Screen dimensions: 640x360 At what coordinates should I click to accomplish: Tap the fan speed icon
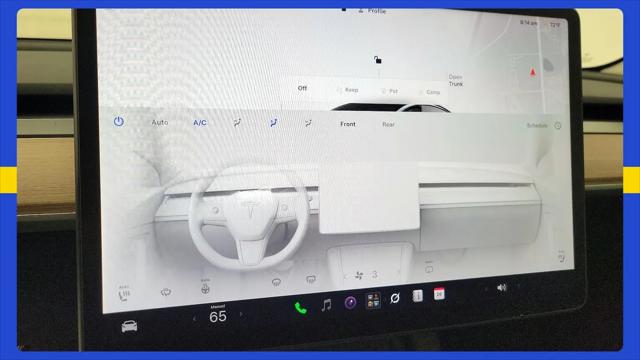click(359, 276)
